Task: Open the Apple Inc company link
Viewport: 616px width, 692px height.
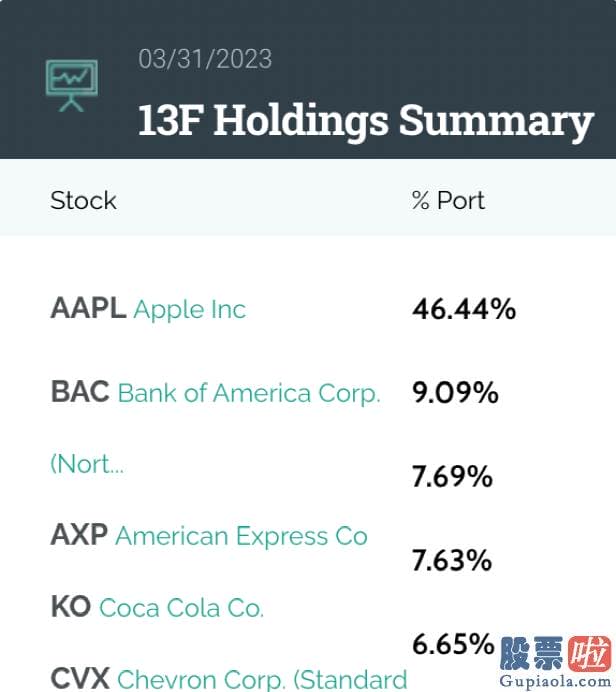Action: click(190, 309)
